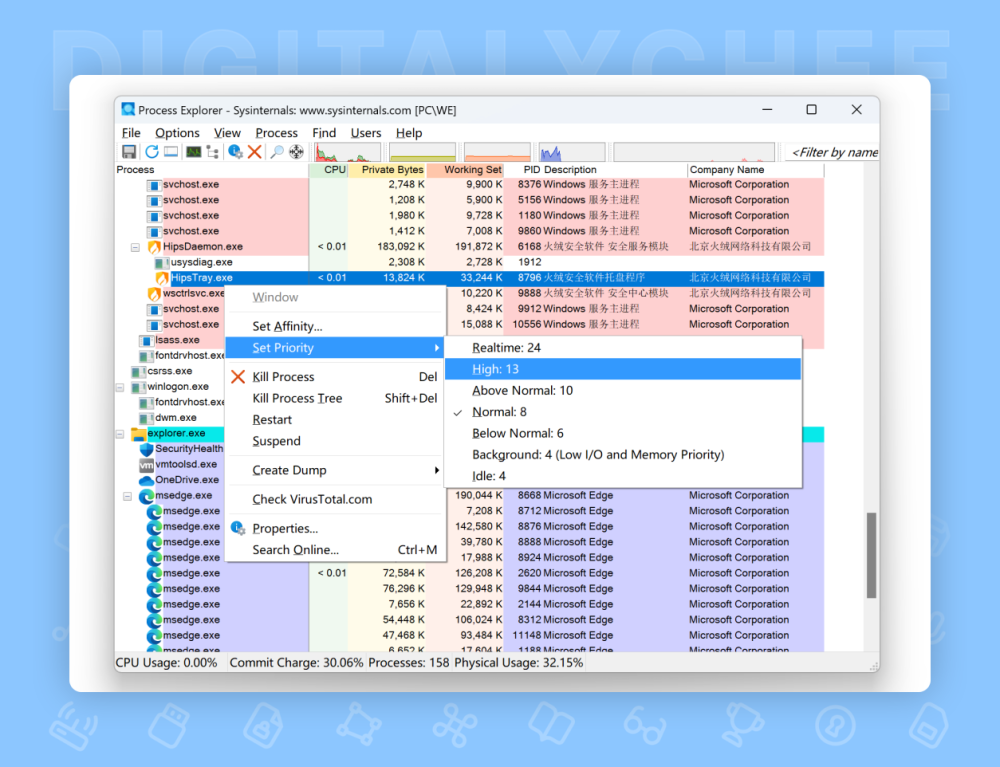Open the View menu
Image resolution: width=1000 pixels, height=767 pixels.
pyautogui.click(x=227, y=133)
